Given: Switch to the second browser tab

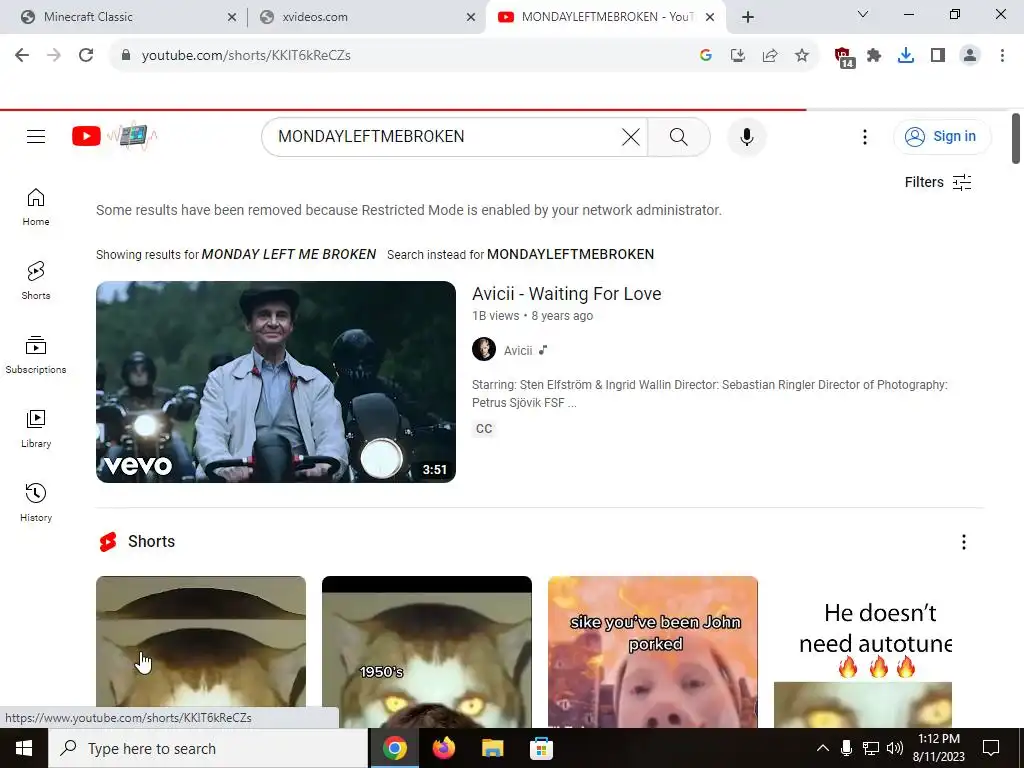Looking at the screenshot, I should coord(366,17).
